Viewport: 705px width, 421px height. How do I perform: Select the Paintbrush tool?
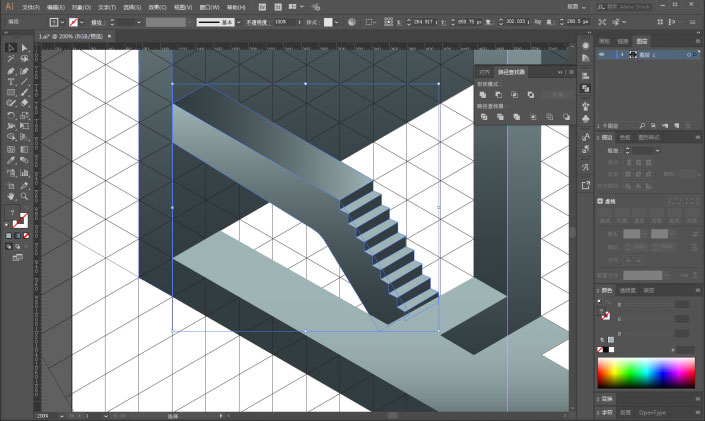24,93
